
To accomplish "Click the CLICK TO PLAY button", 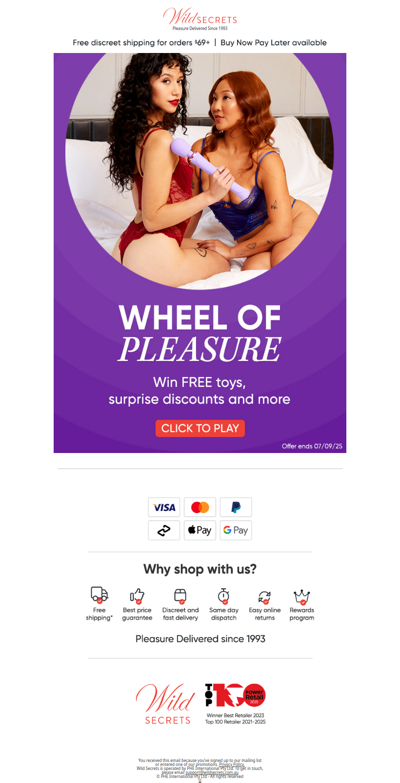I will (x=200, y=428).
